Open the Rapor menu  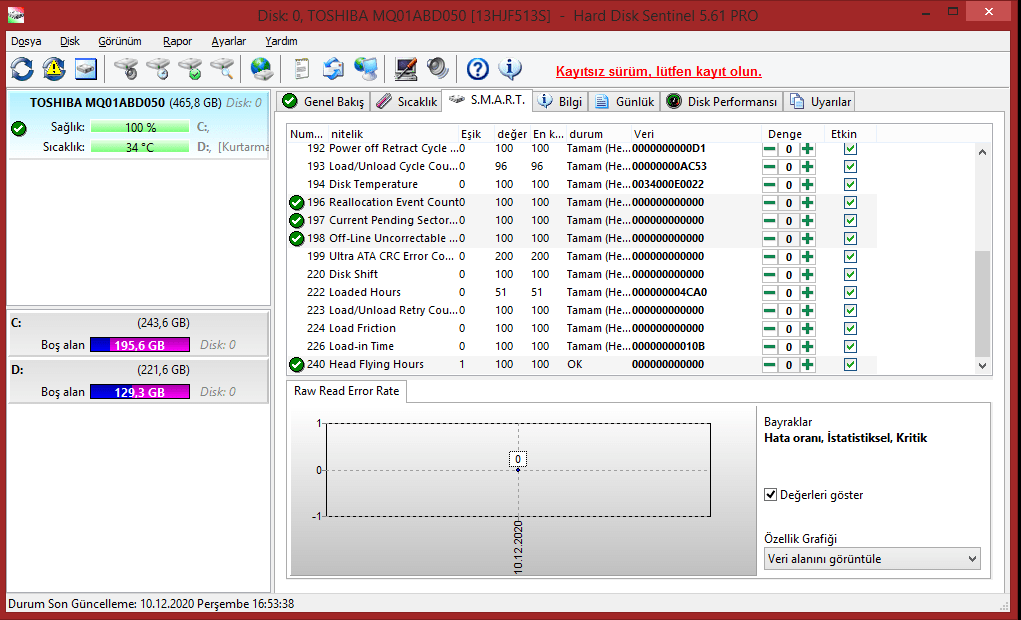(177, 41)
